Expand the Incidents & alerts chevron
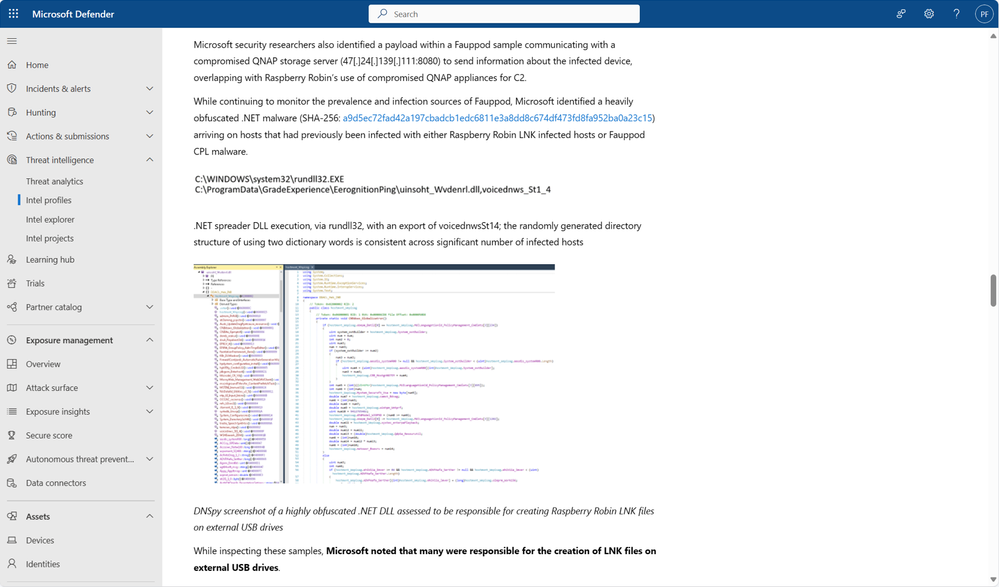Viewport: 999px width, 587px height. (150, 89)
